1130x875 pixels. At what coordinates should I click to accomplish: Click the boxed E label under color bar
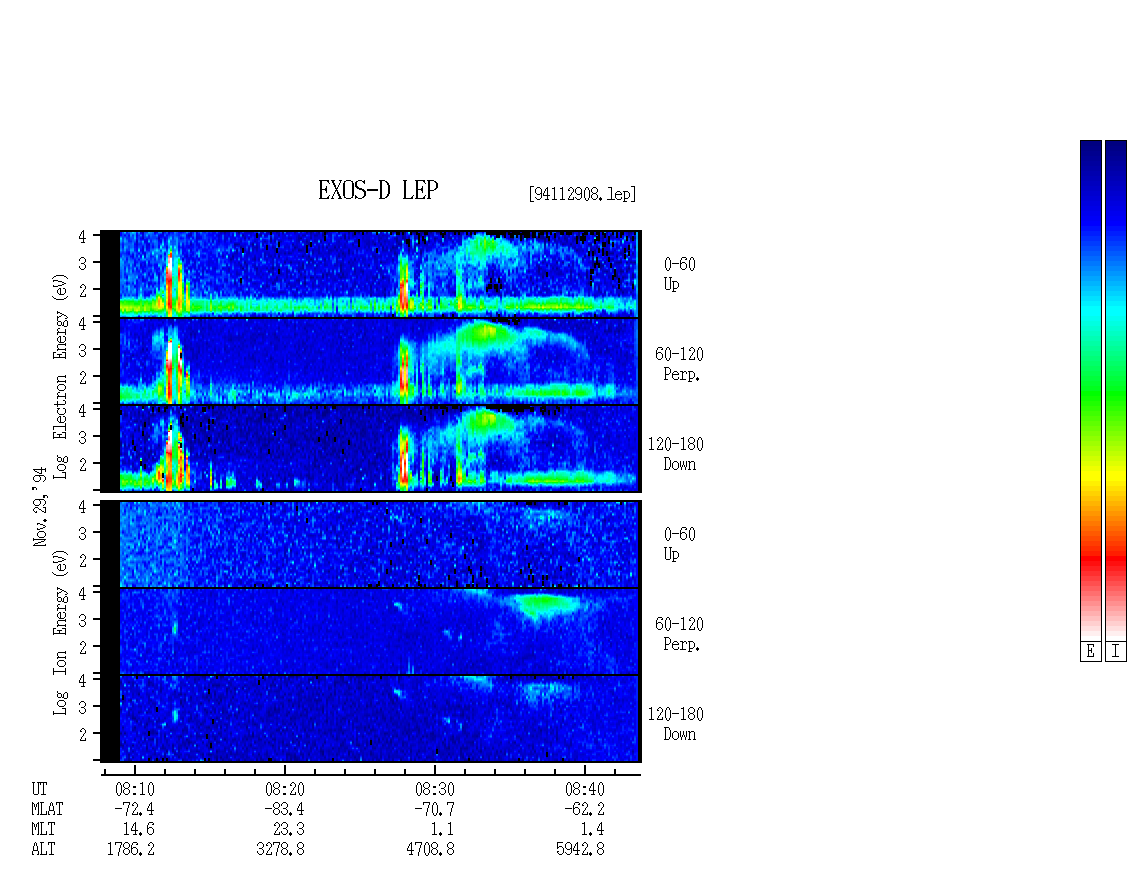pos(1090,651)
